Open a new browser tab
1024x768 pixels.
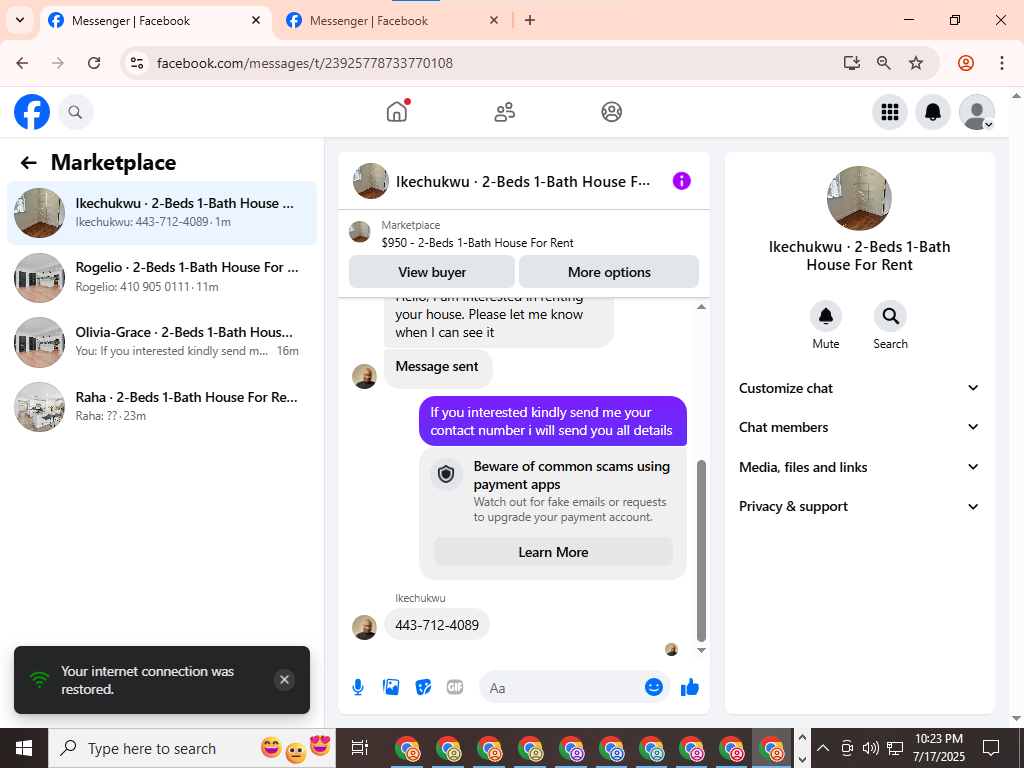click(x=530, y=20)
